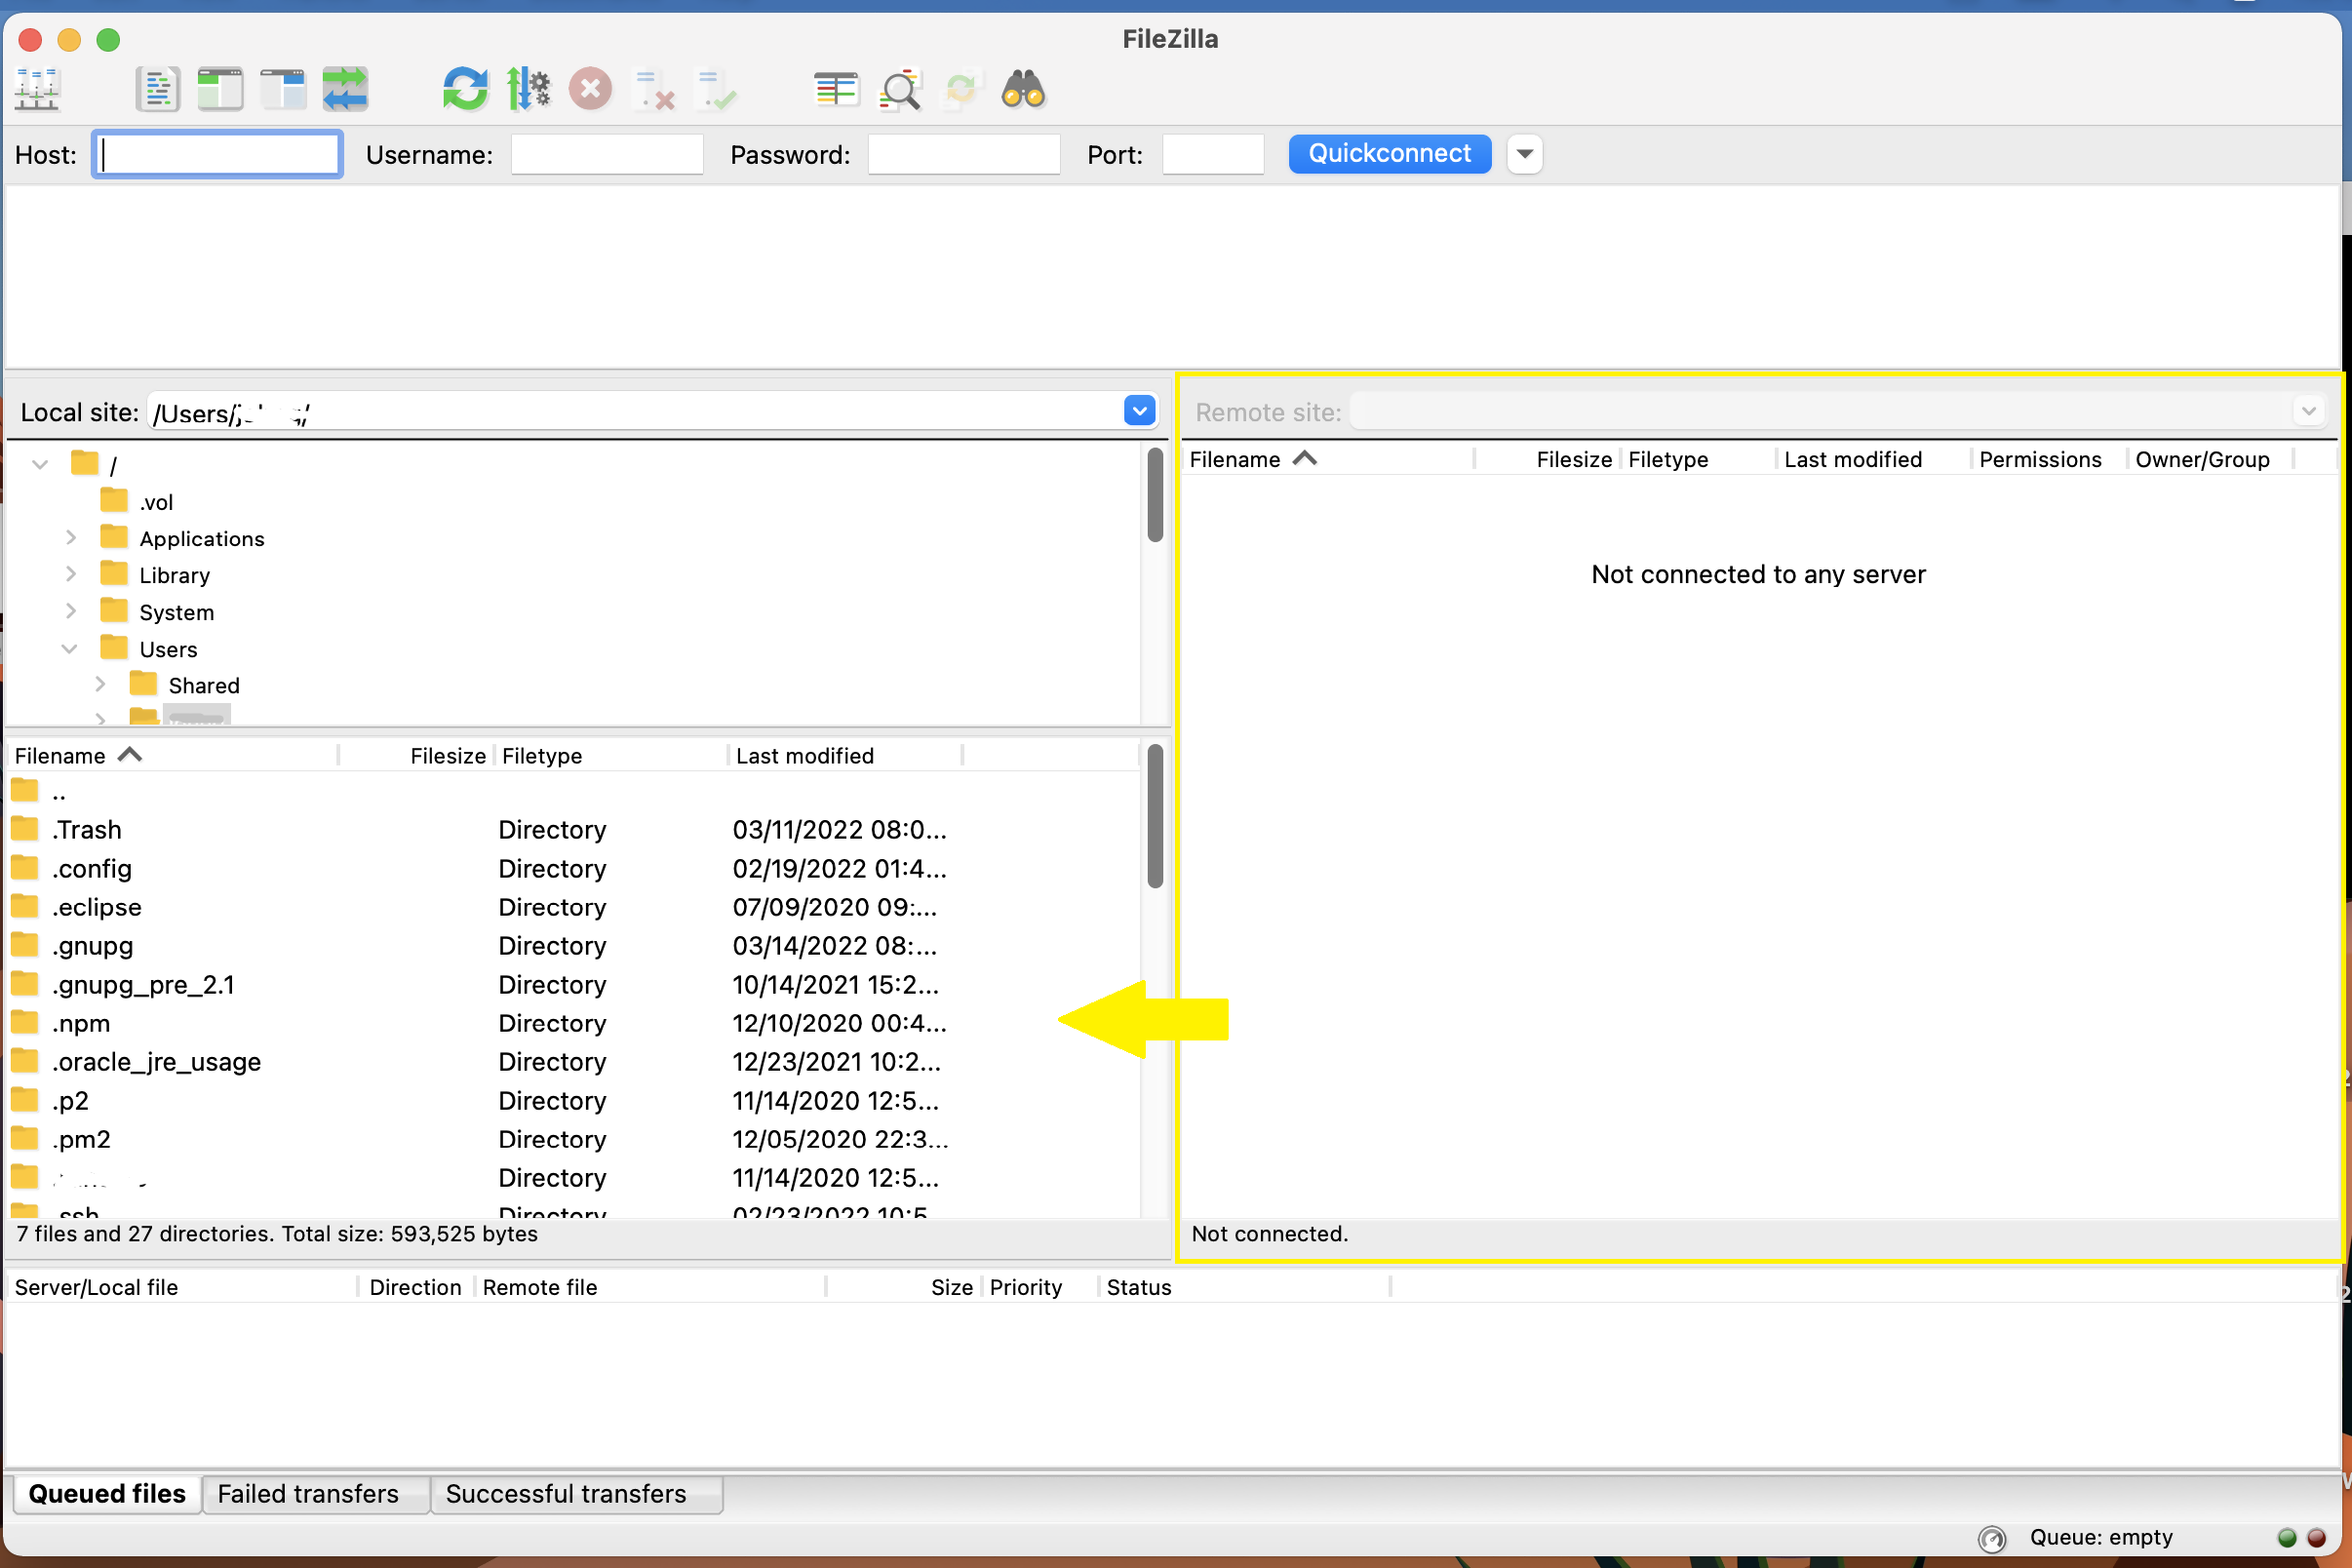Select the .oracle_jre_usage directory row
Image resolution: width=2352 pixels, height=1568 pixels.
[x=573, y=1062]
